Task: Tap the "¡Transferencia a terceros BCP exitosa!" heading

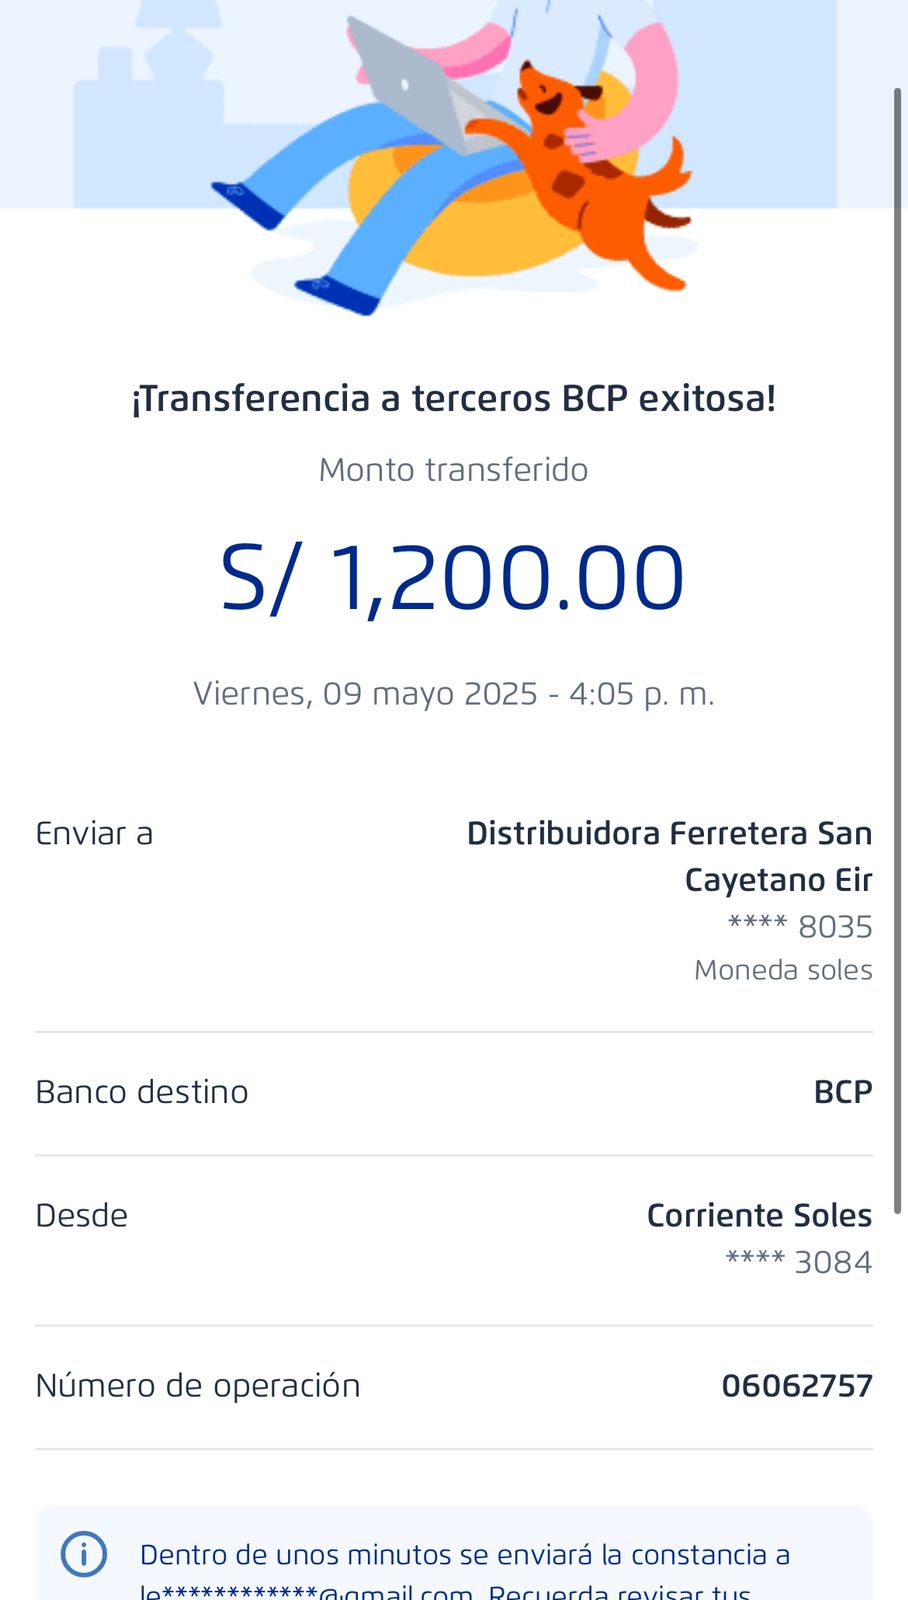Action: (454, 399)
